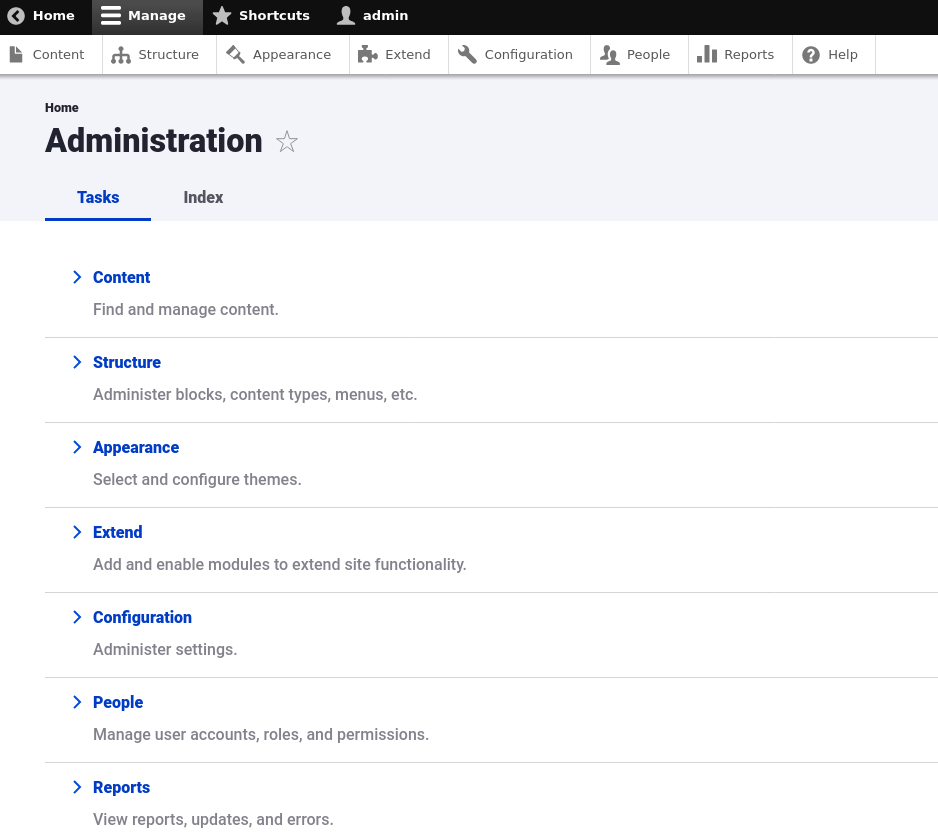
Task: Click the Content page icon in toolbar
Action: 16,55
